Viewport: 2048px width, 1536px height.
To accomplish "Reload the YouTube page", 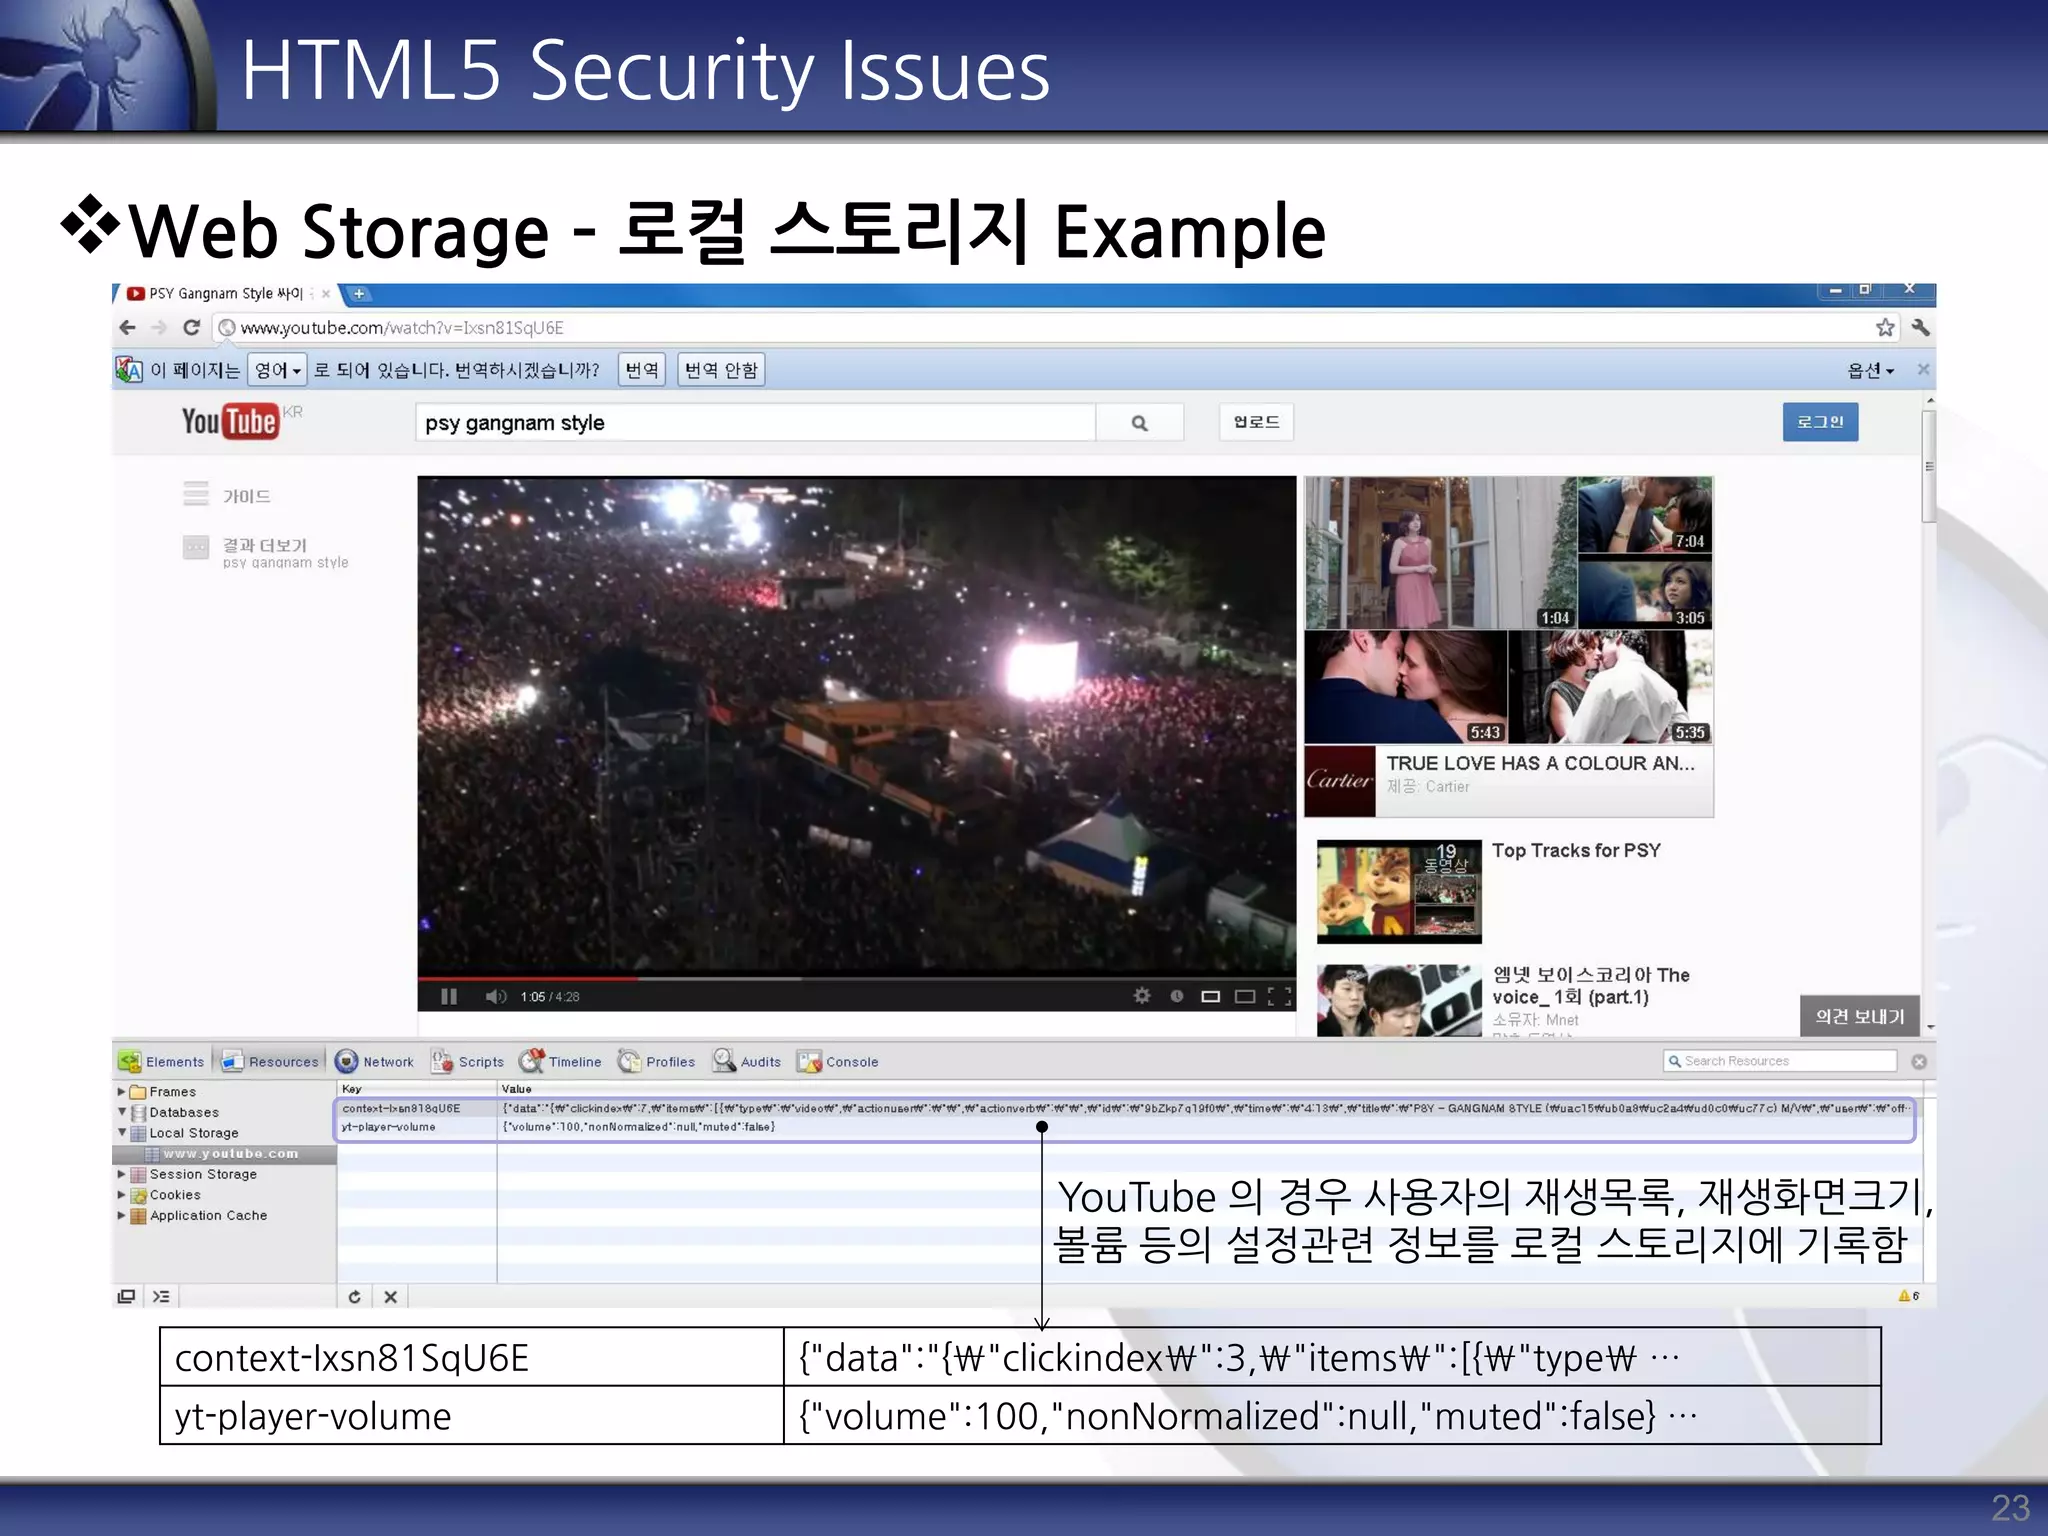I will tap(192, 328).
